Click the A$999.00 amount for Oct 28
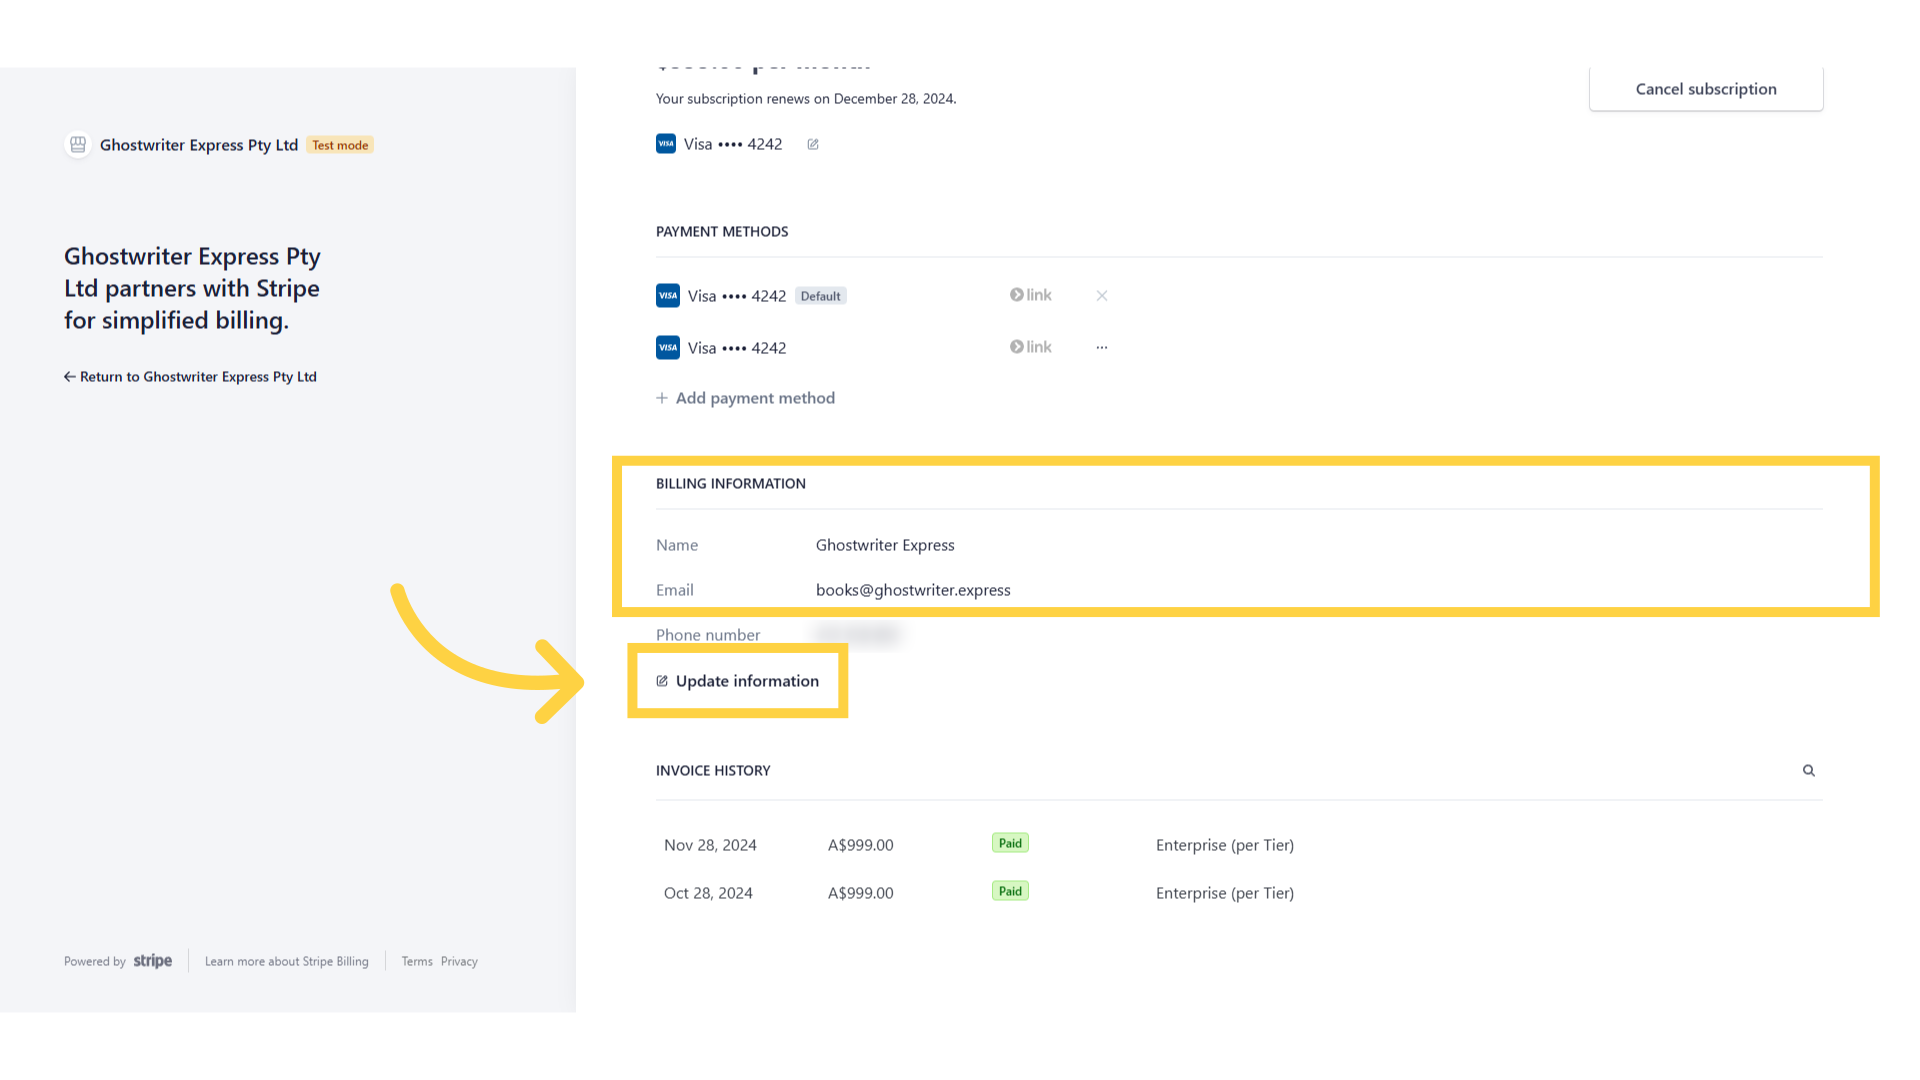The height and width of the screenshot is (1080, 1920). 861,893
